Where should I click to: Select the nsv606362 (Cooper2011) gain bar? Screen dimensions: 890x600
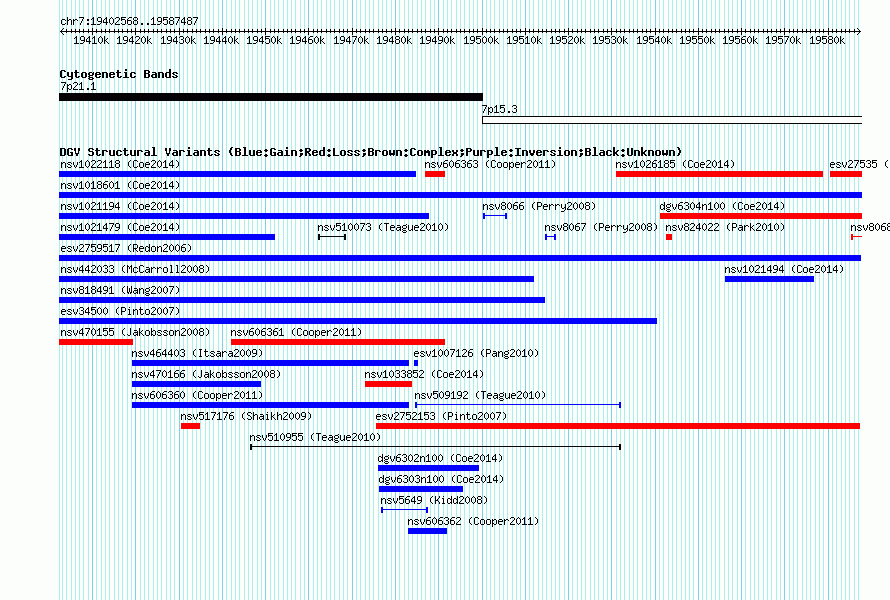point(427,531)
